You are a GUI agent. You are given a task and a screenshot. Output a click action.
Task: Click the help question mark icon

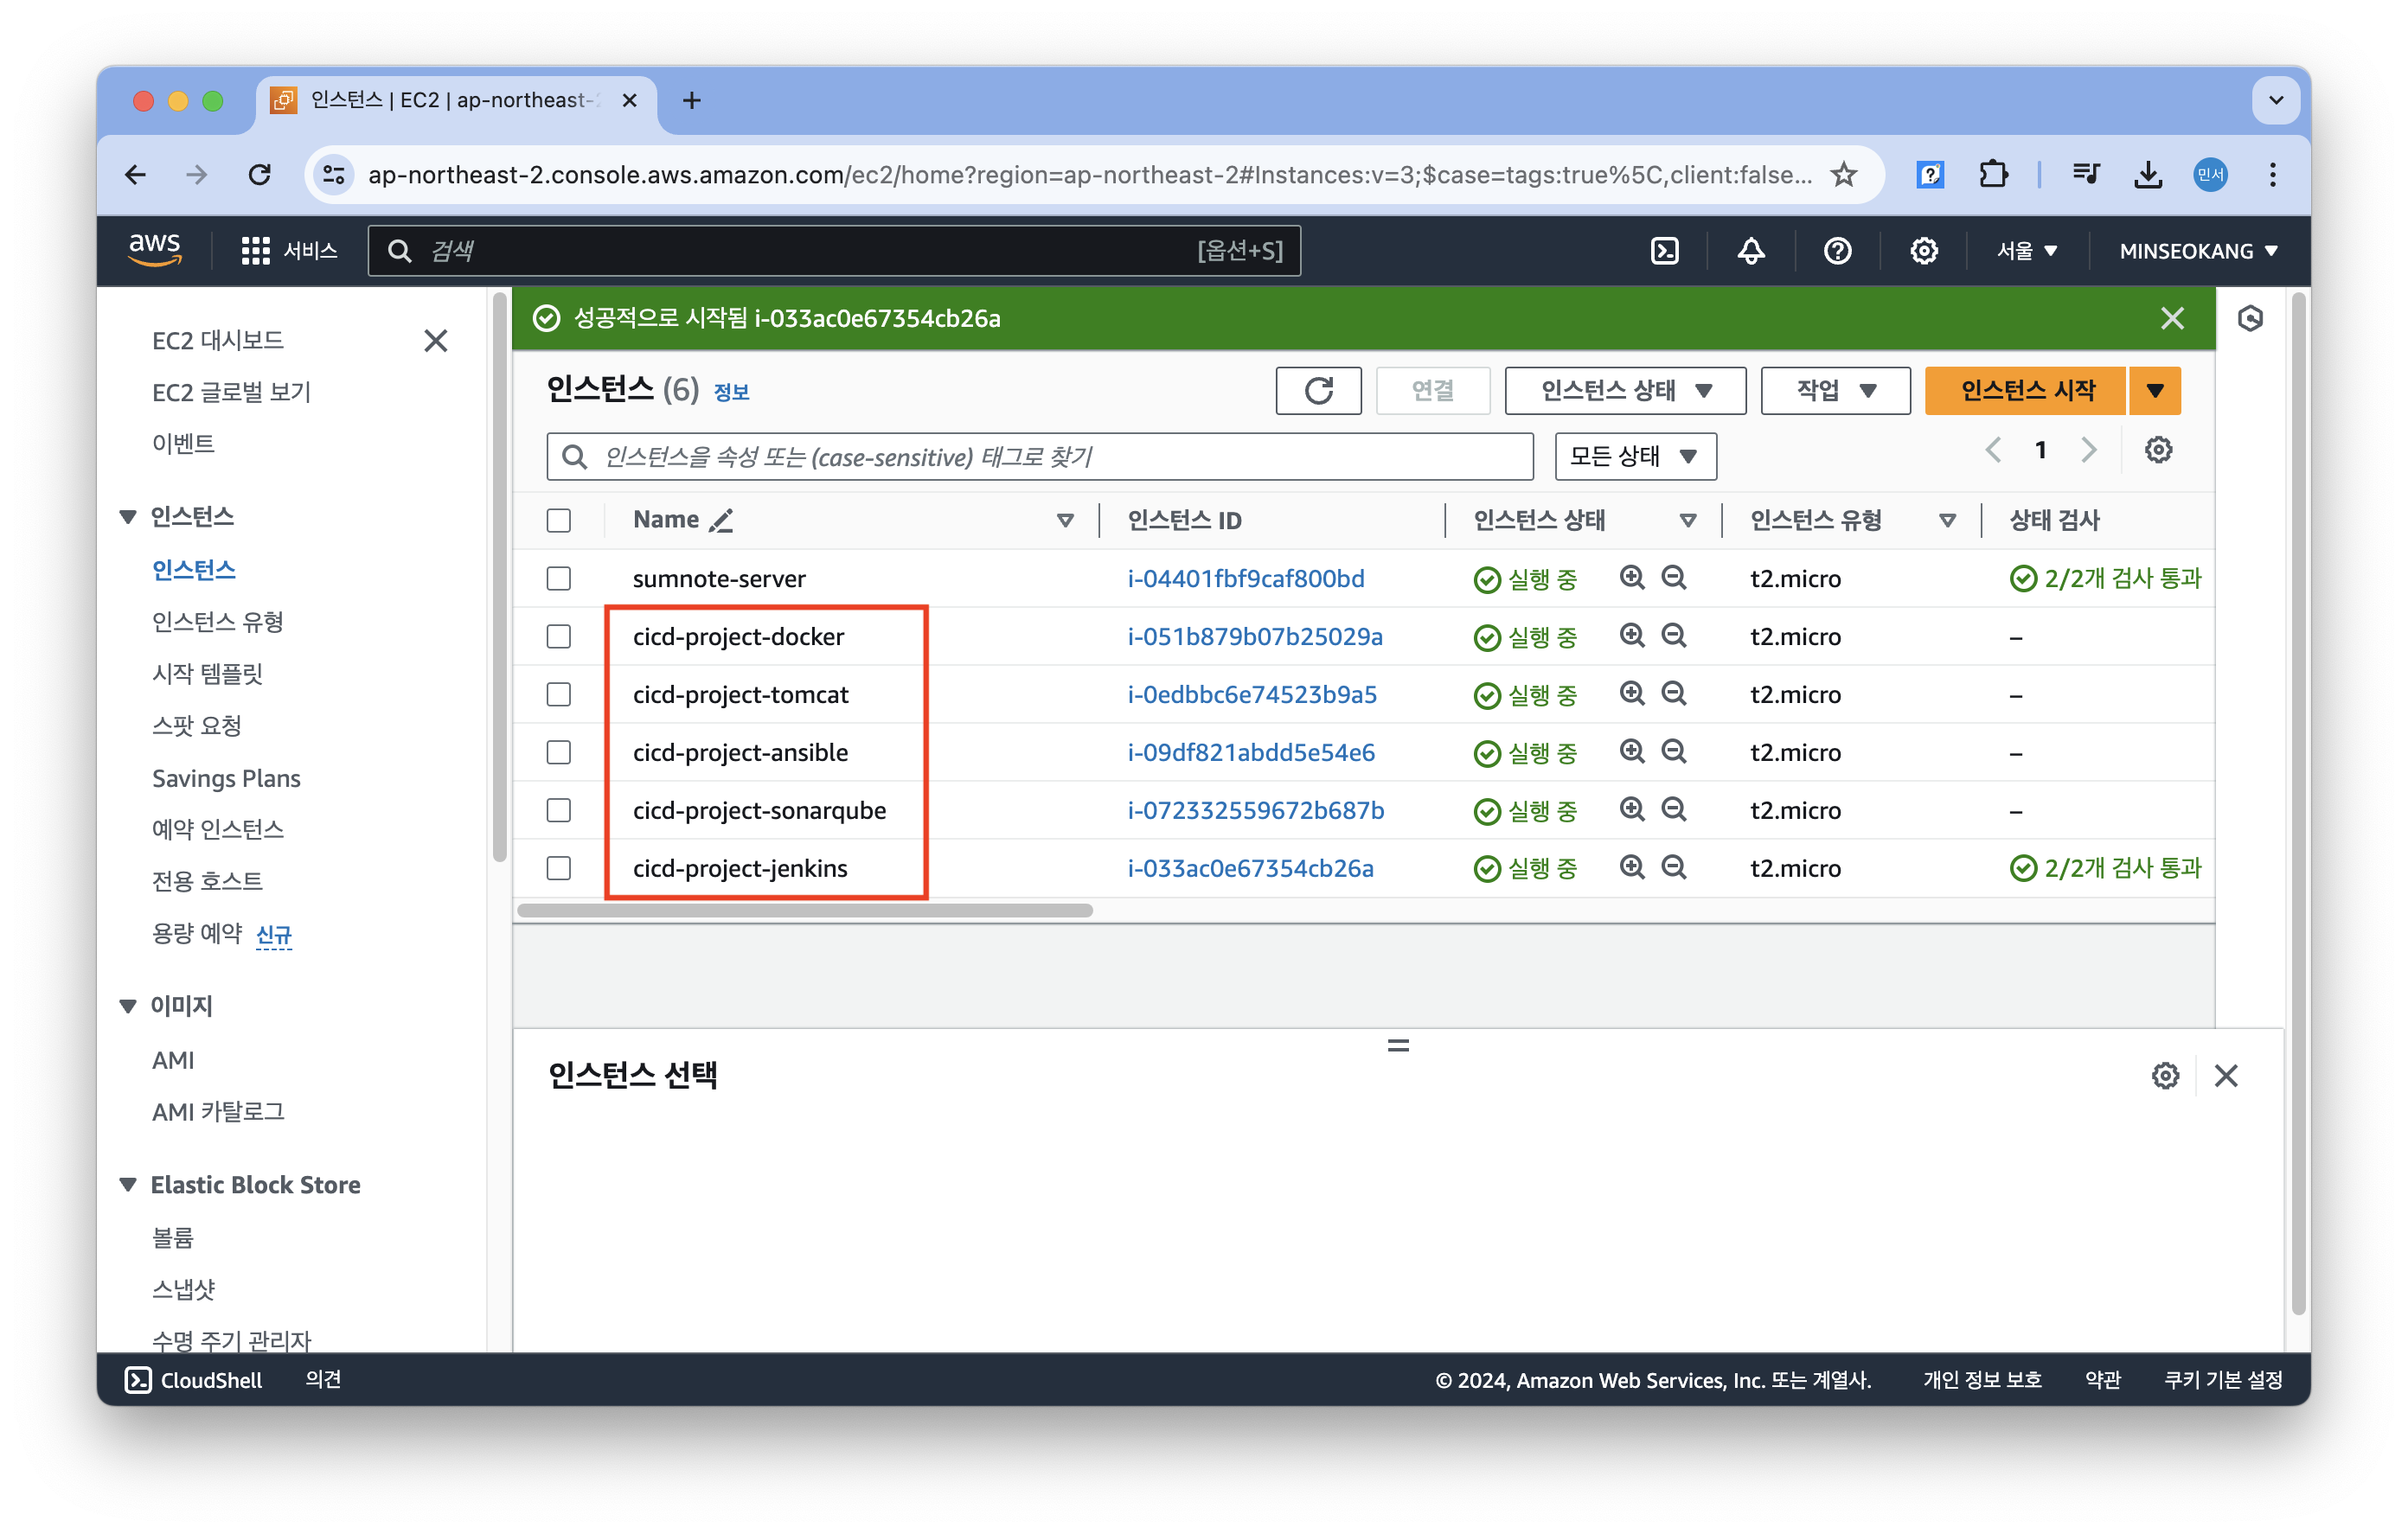(1837, 251)
